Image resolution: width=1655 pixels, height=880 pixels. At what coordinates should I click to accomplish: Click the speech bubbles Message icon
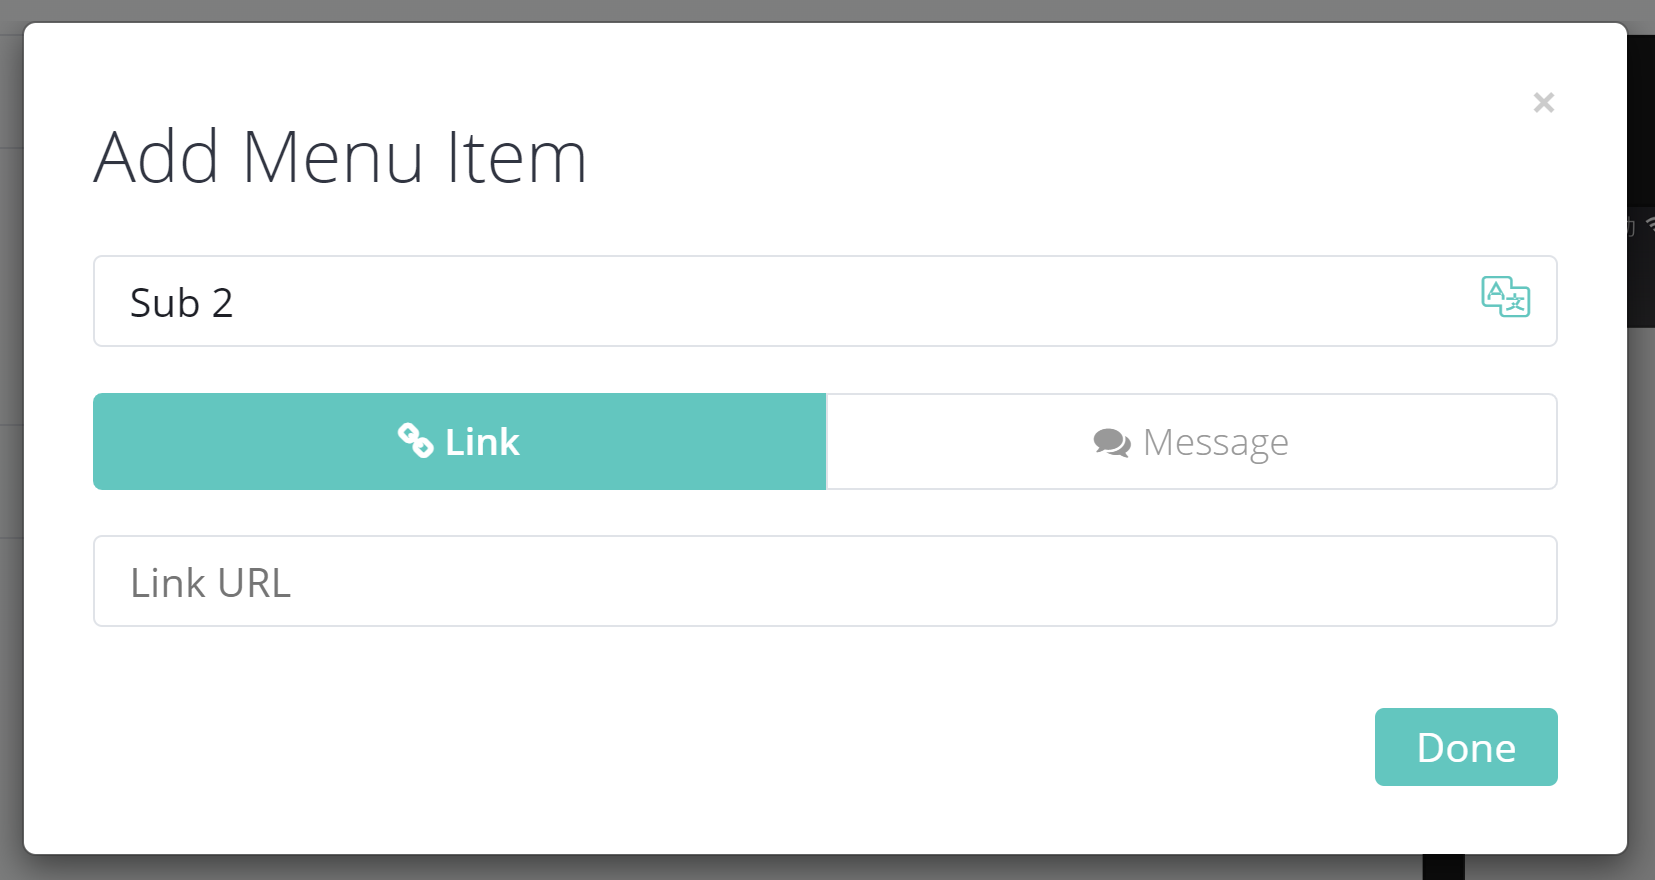point(1111,442)
